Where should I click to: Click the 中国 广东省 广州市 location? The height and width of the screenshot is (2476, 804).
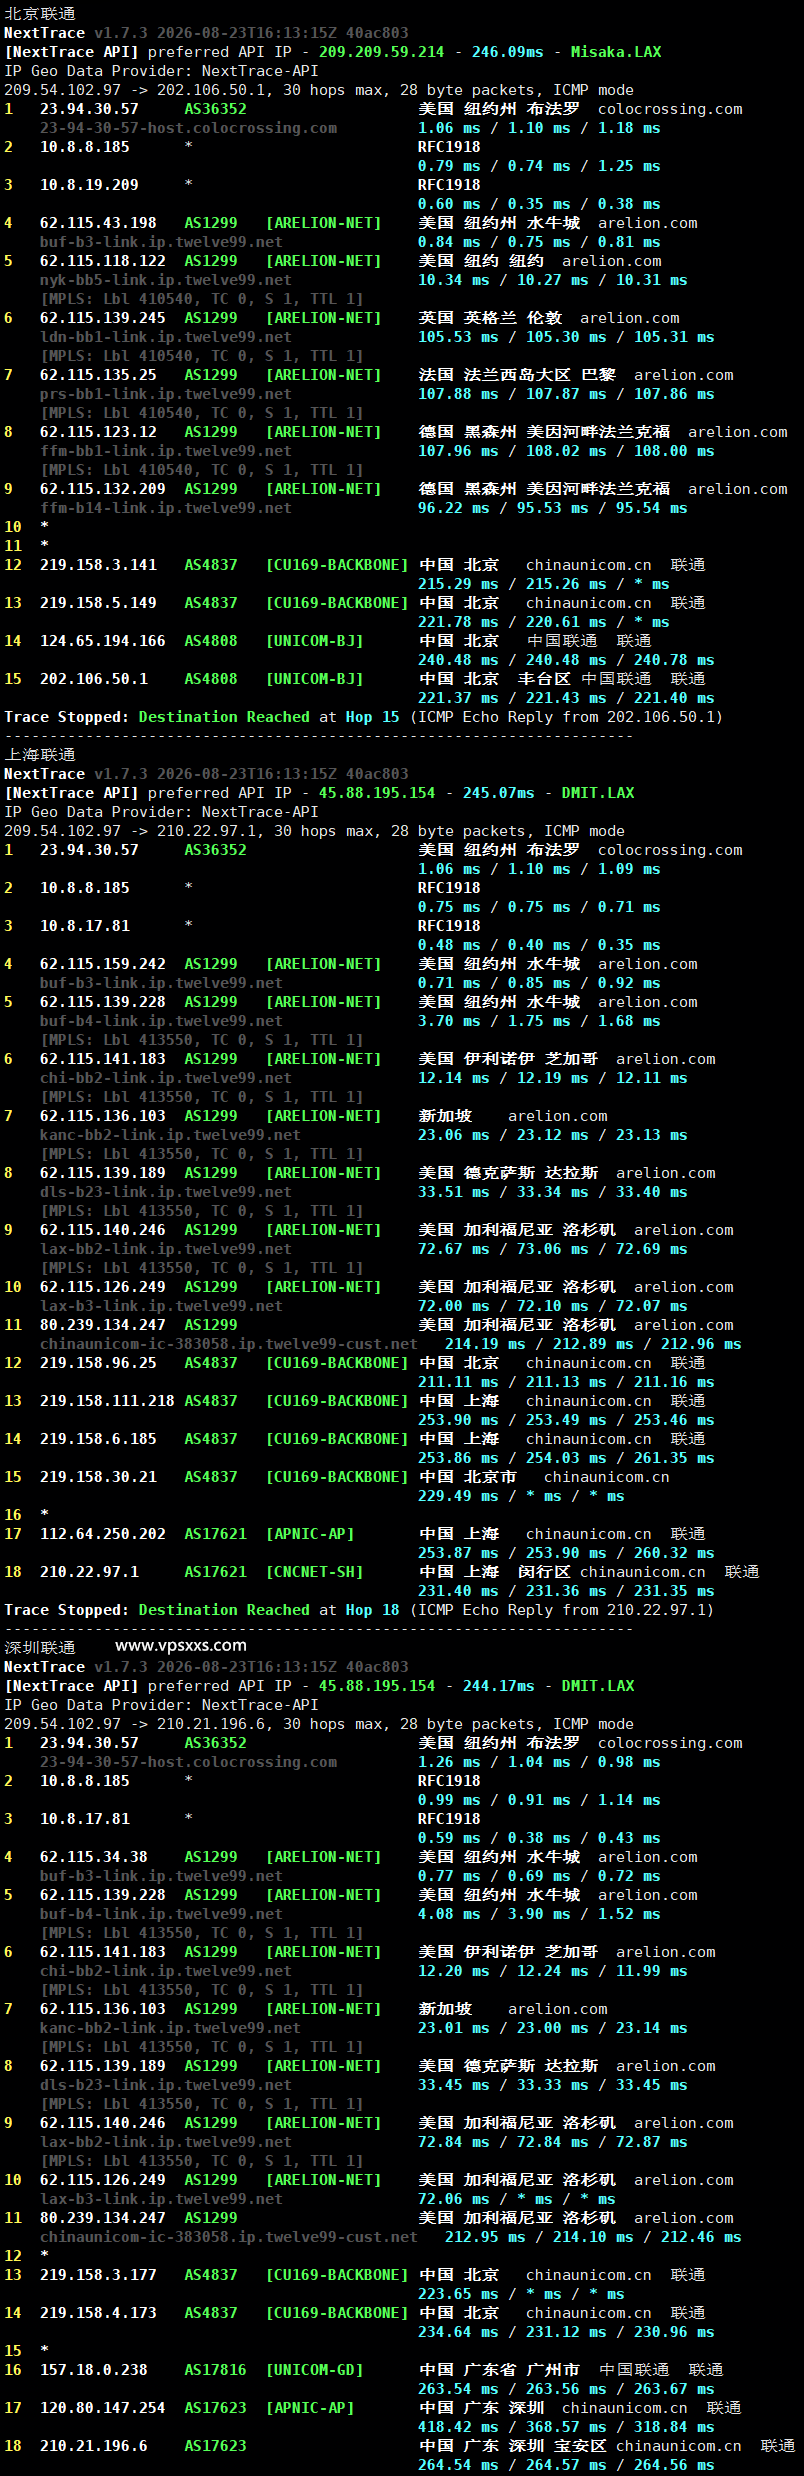499,2370
